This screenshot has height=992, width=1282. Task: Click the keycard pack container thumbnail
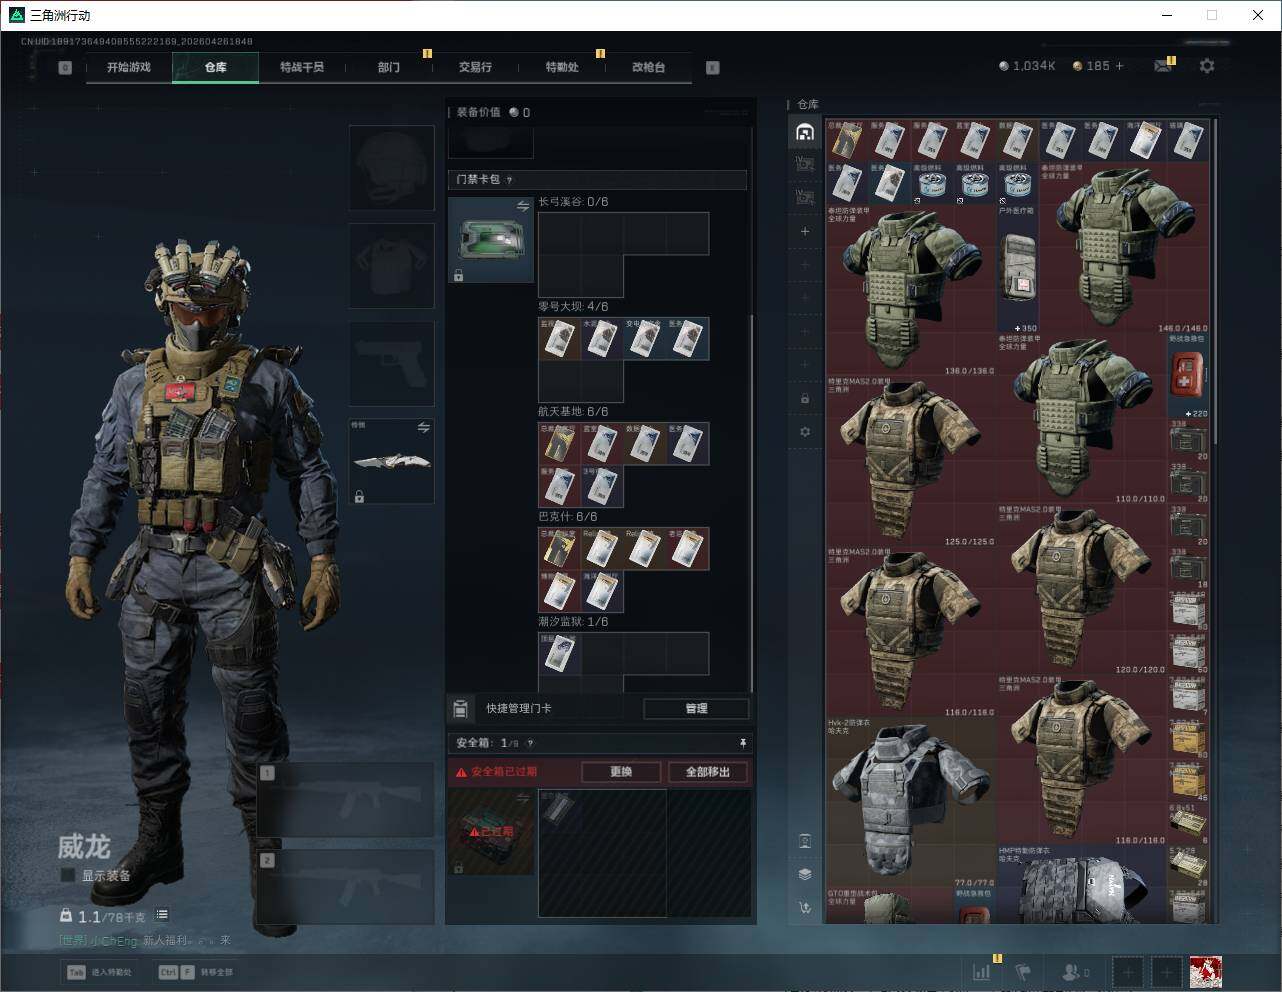point(490,239)
